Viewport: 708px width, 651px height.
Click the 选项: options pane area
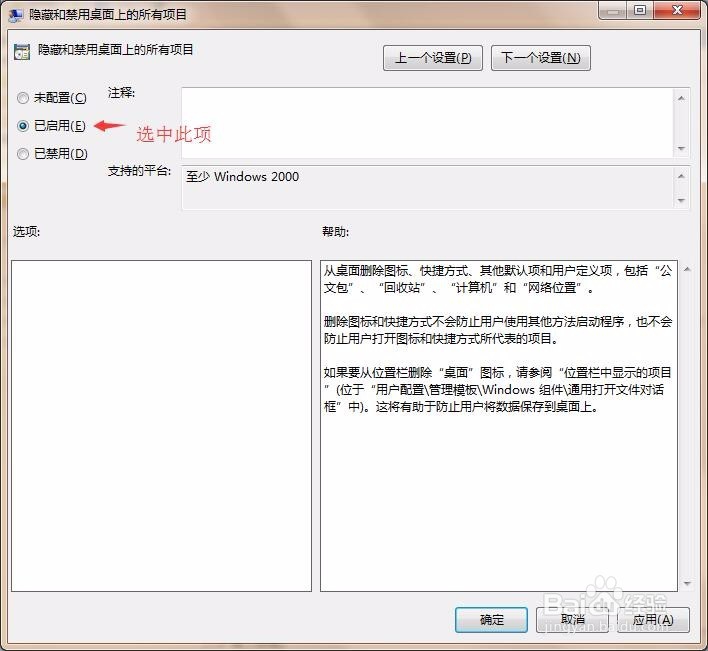pos(161,426)
